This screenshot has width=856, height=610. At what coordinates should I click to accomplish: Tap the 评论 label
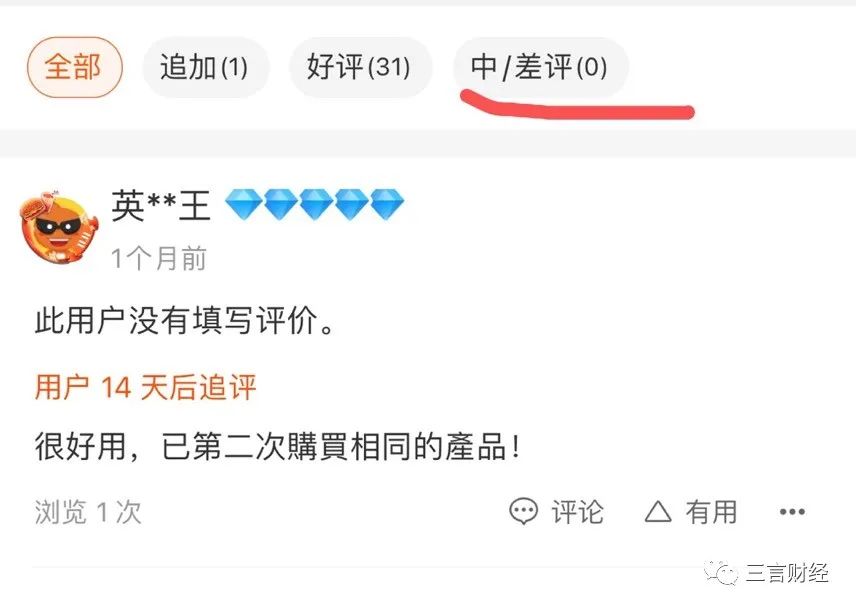coord(577,512)
